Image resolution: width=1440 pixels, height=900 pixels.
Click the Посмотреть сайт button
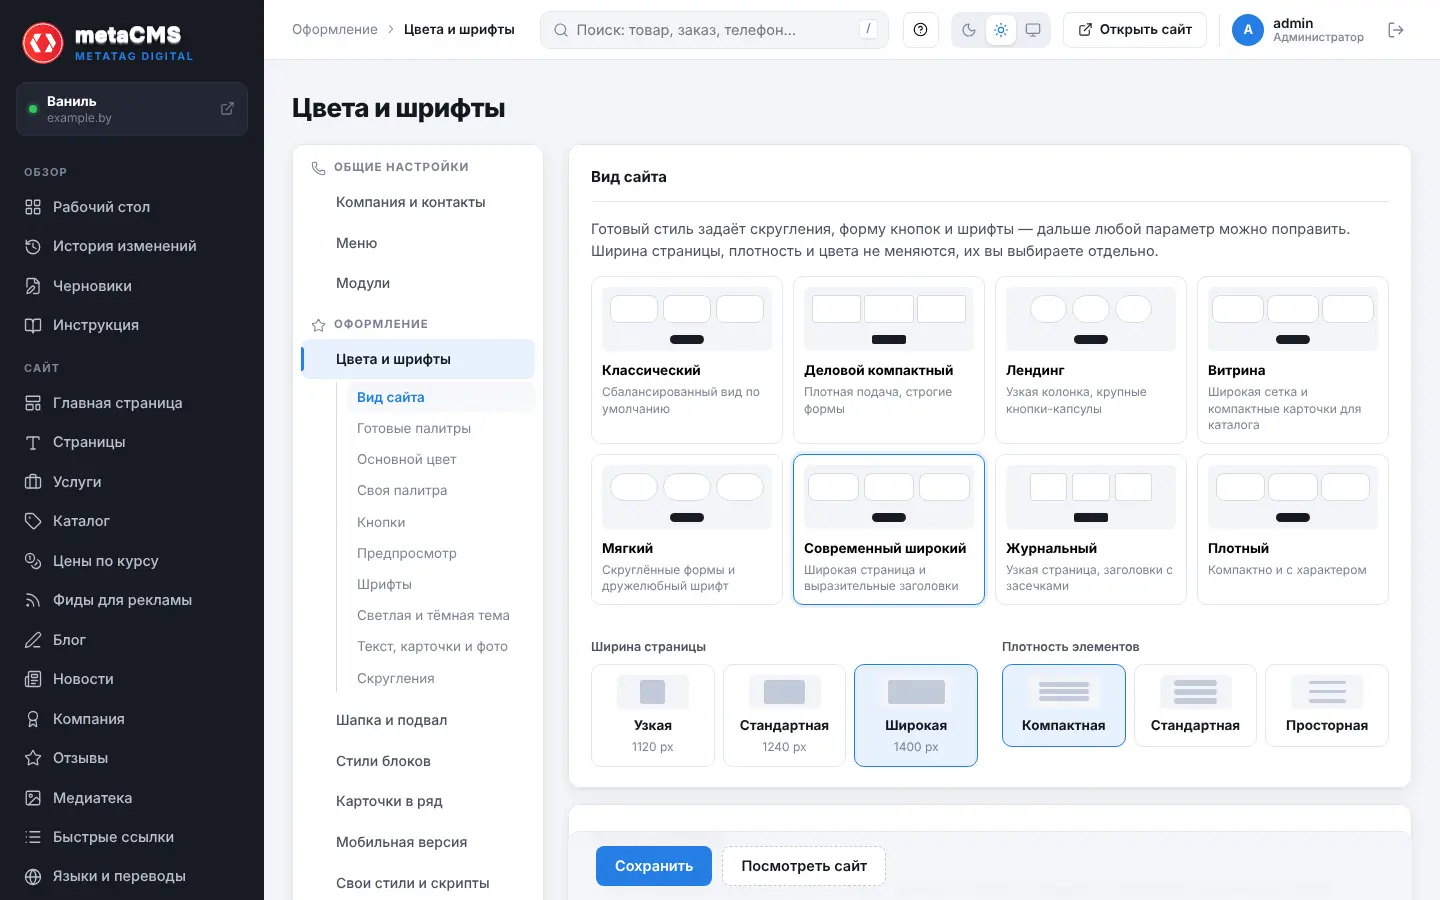click(x=804, y=866)
